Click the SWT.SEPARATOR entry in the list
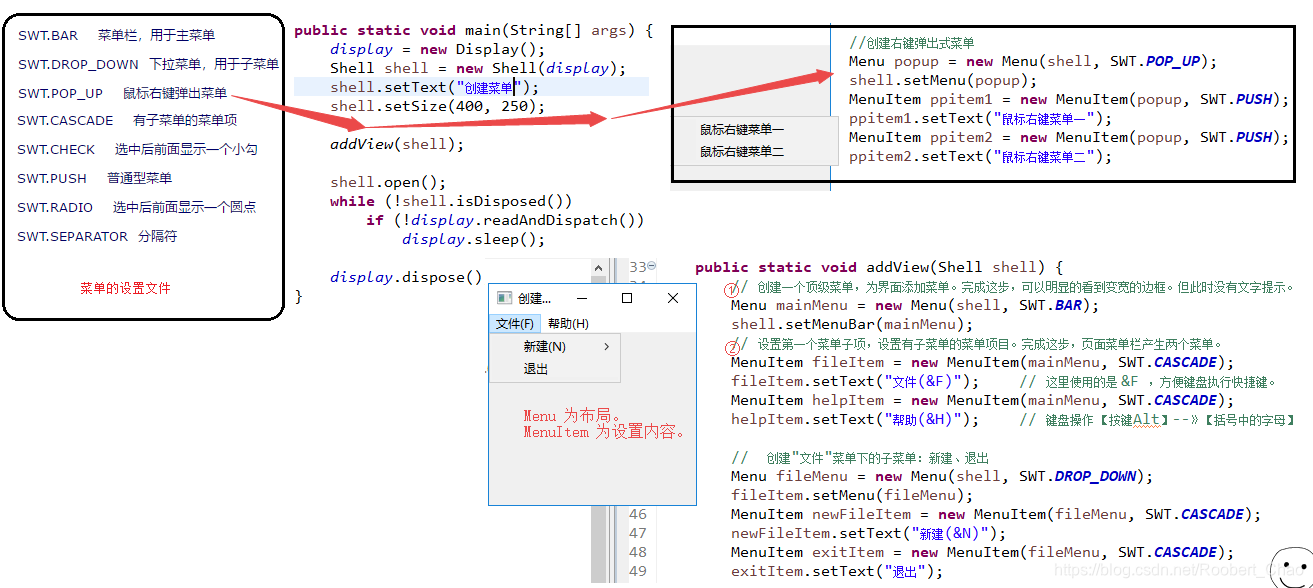Image resolution: width=1313 pixels, height=588 pixels. click(97, 237)
